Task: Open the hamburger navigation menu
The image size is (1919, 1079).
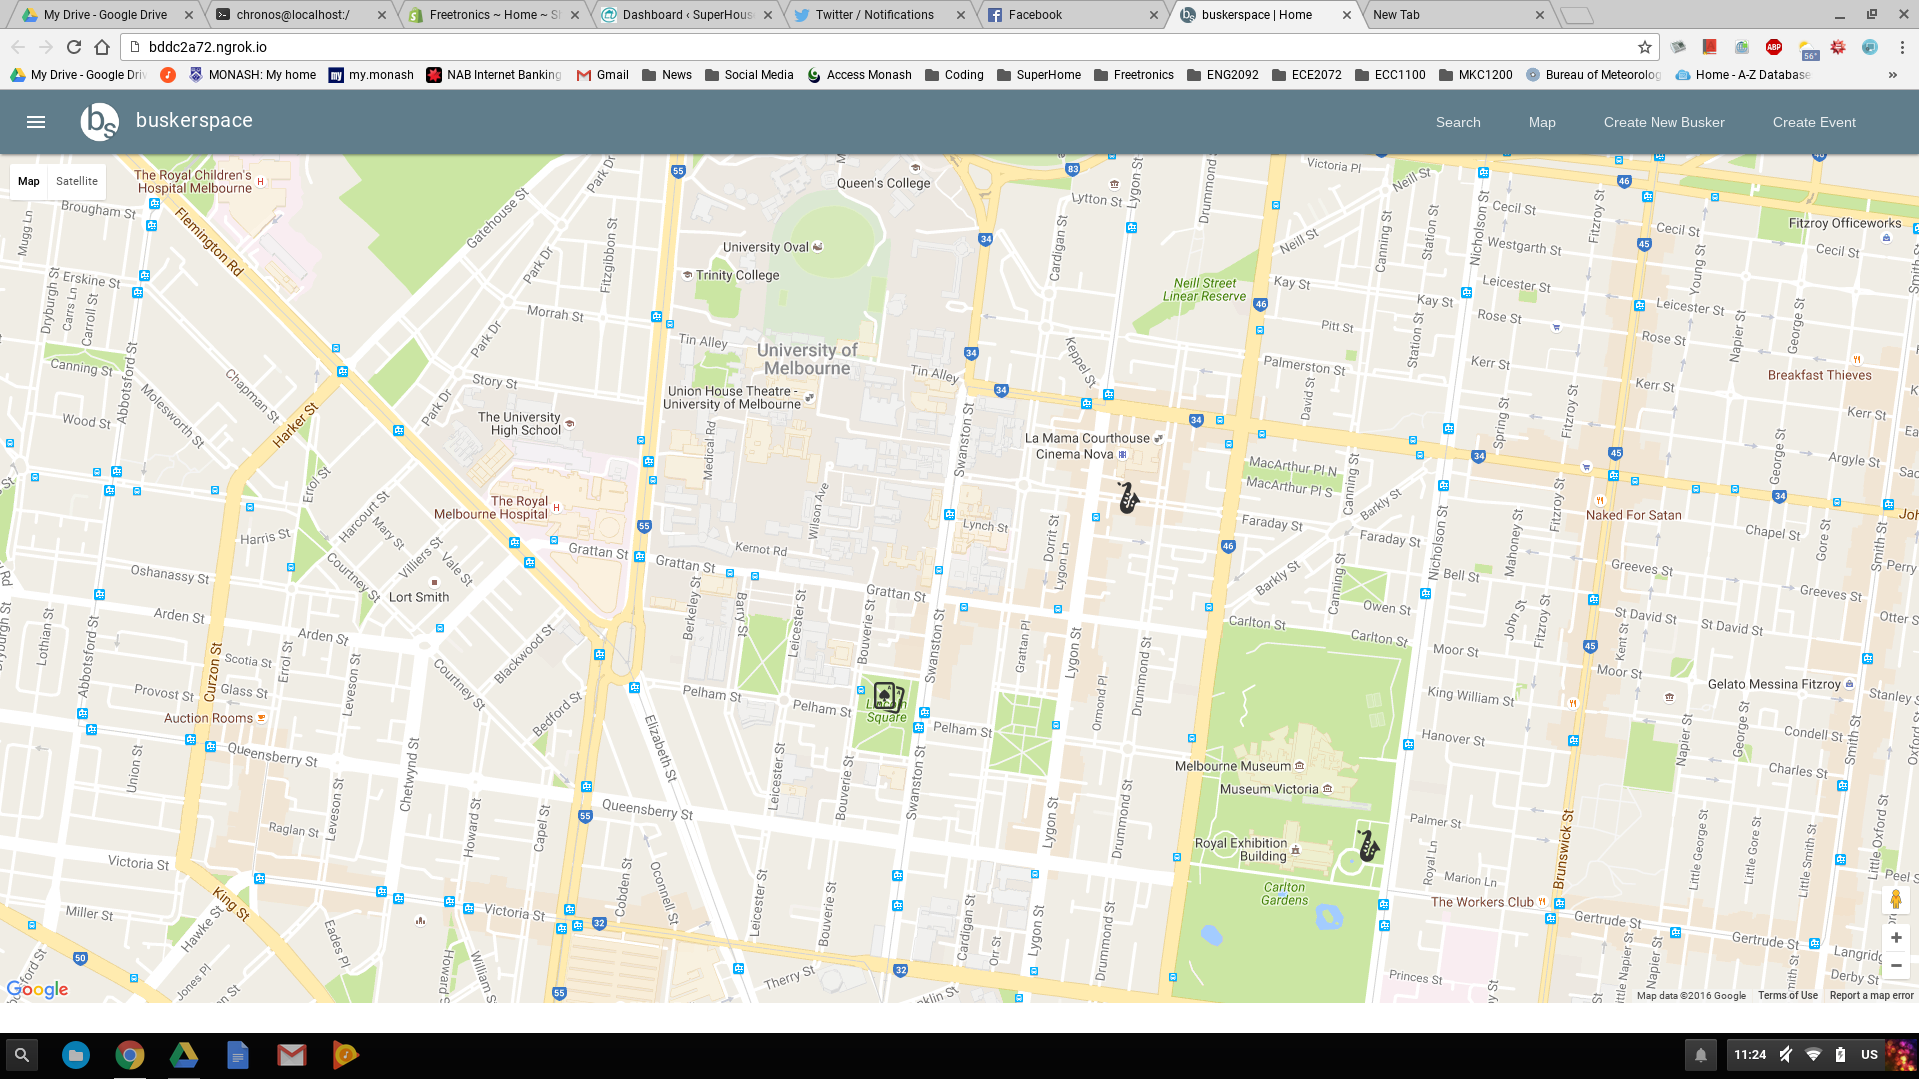Action: tap(36, 122)
